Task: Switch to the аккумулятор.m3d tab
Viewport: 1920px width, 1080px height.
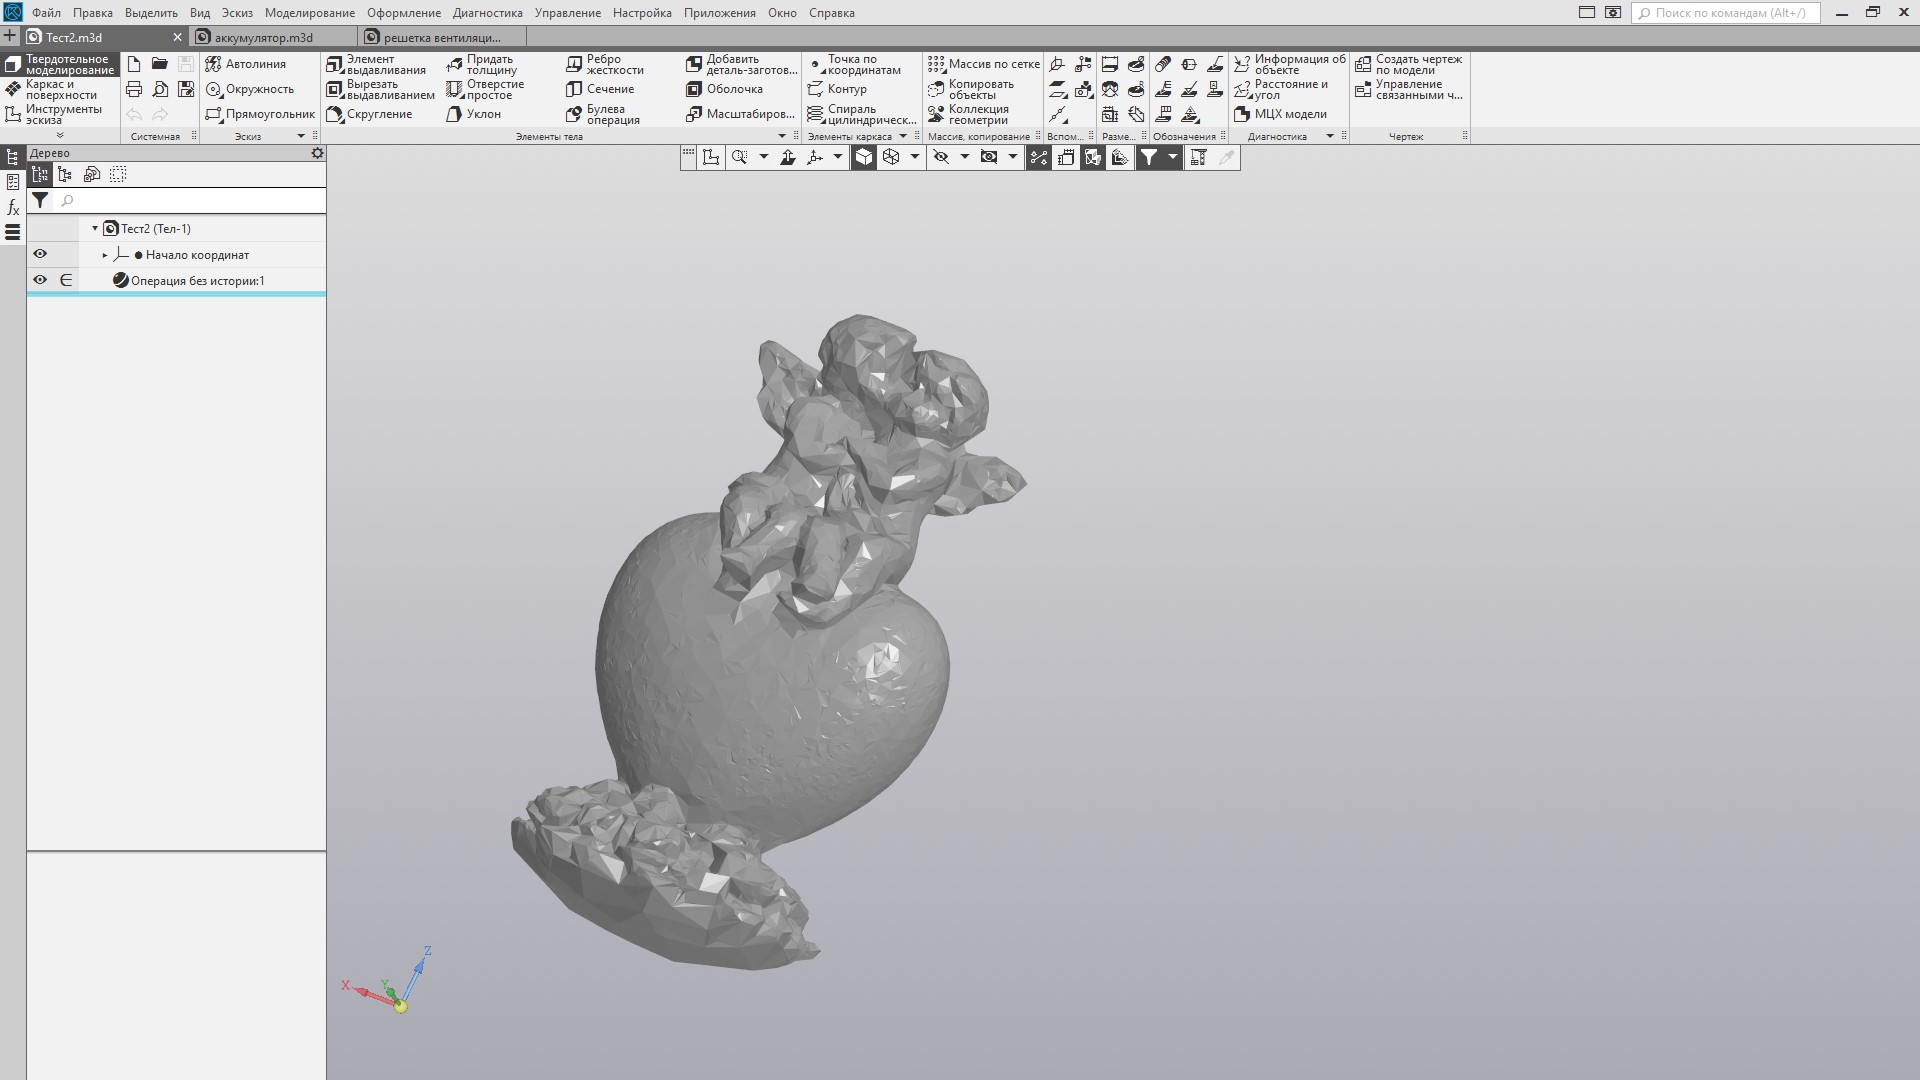Action: (263, 37)
